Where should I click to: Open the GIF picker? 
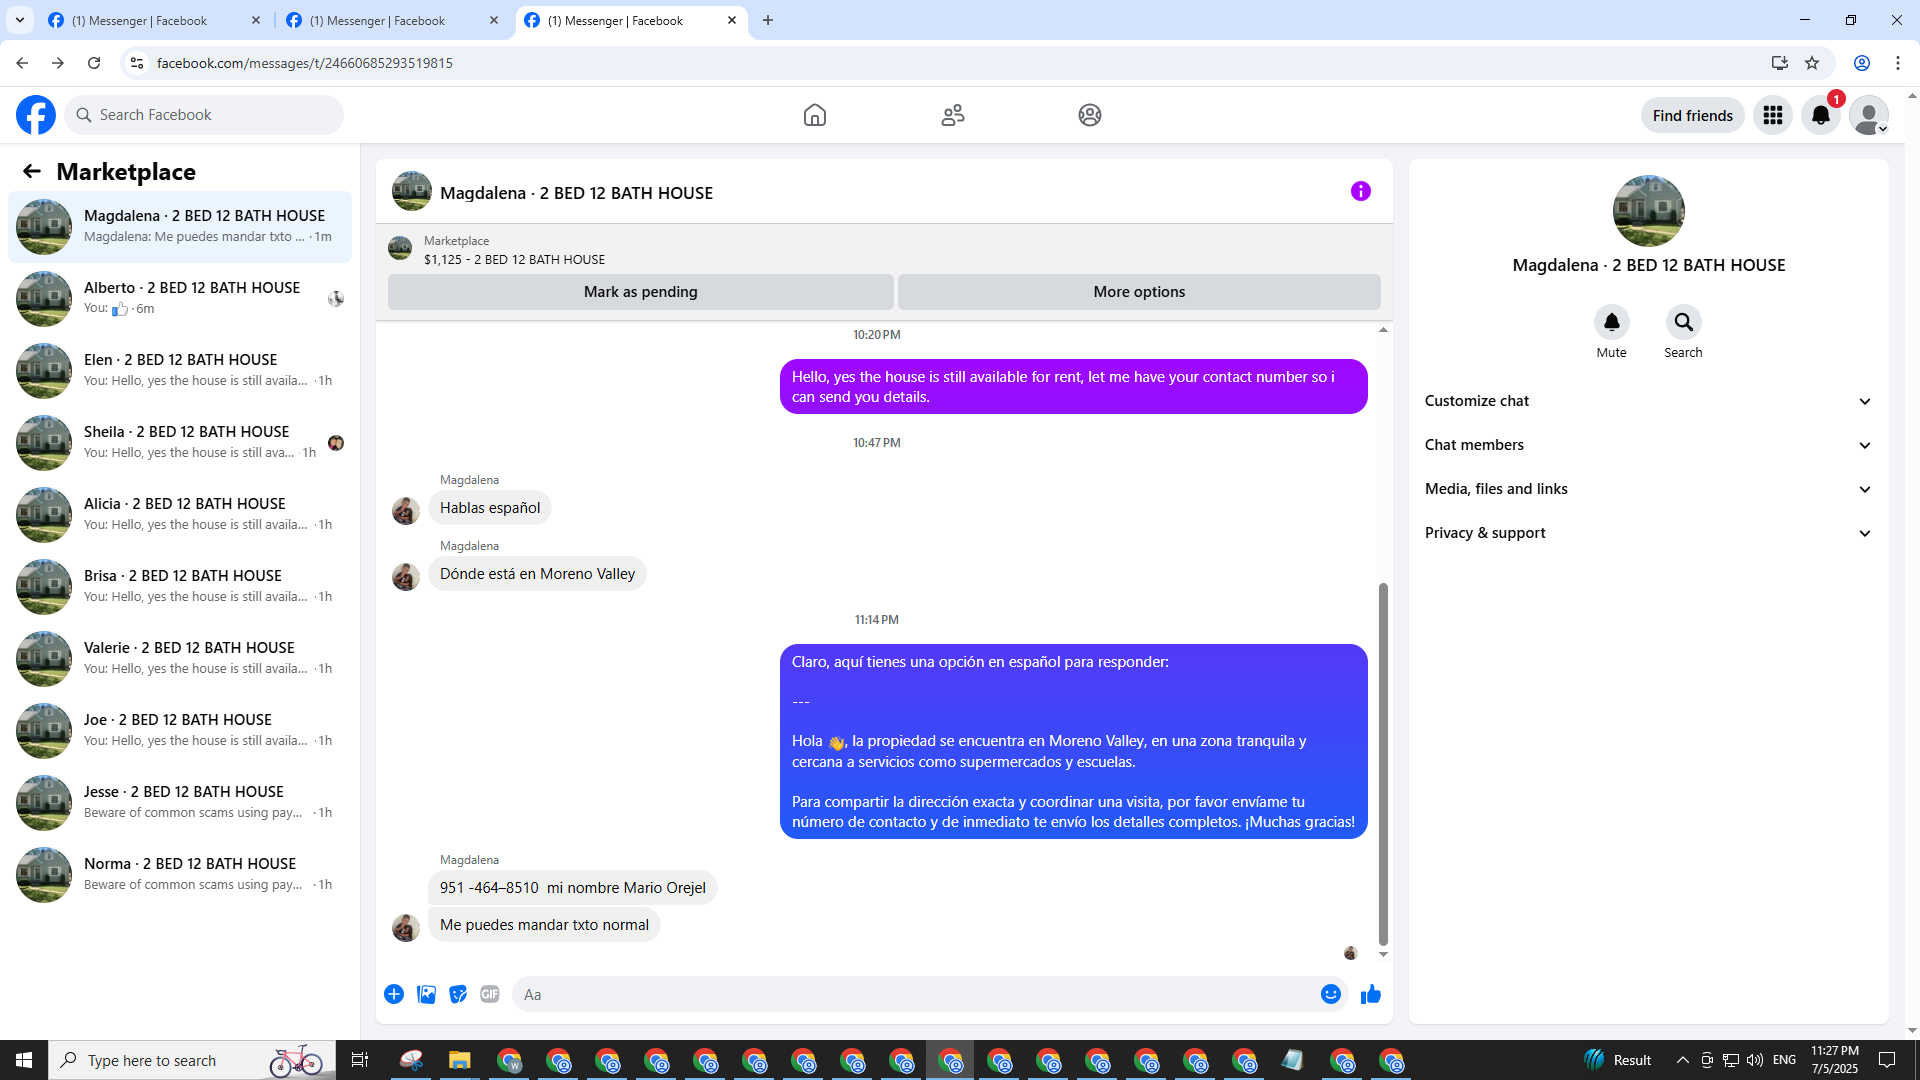(x=489, y=994)
